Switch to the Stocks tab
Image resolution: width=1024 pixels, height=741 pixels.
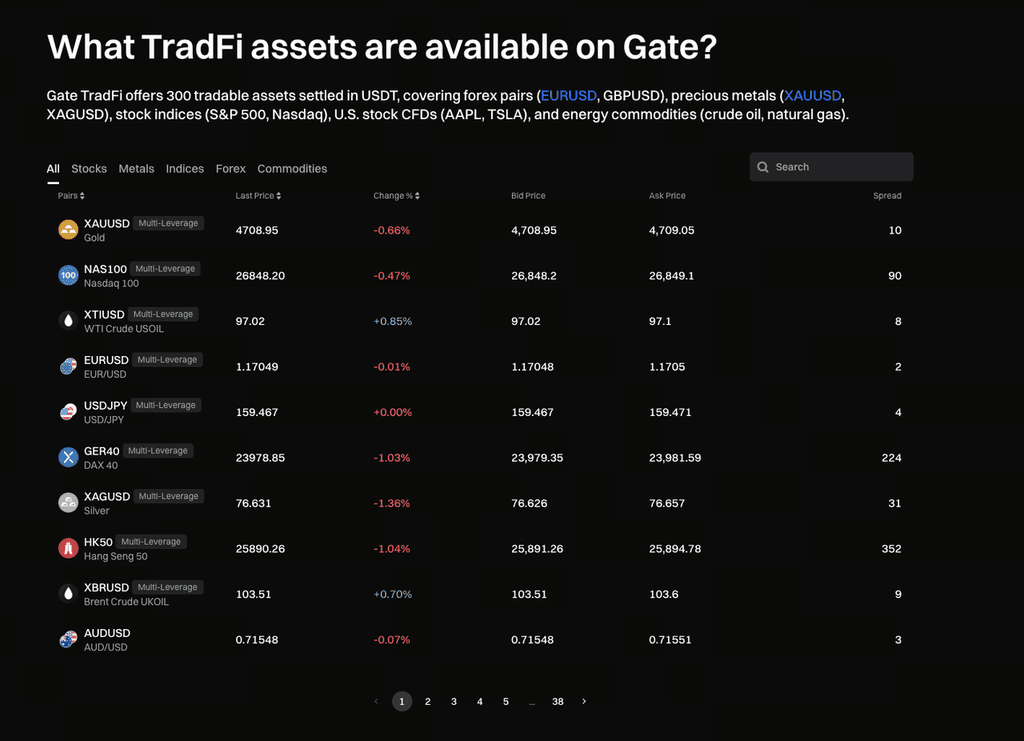pyautogui.click(x=89, y=168)
